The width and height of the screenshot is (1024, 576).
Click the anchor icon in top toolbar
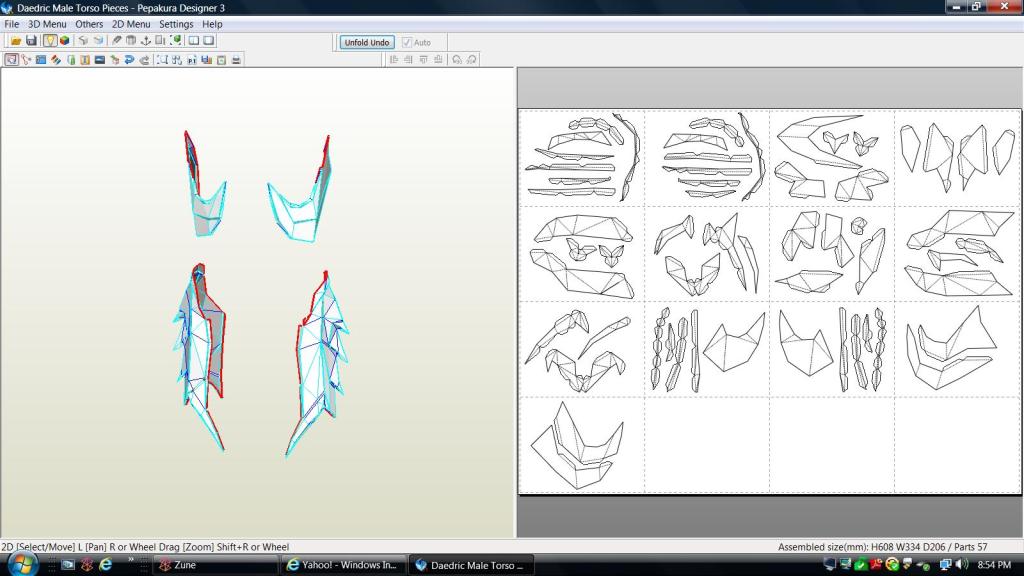146,40
